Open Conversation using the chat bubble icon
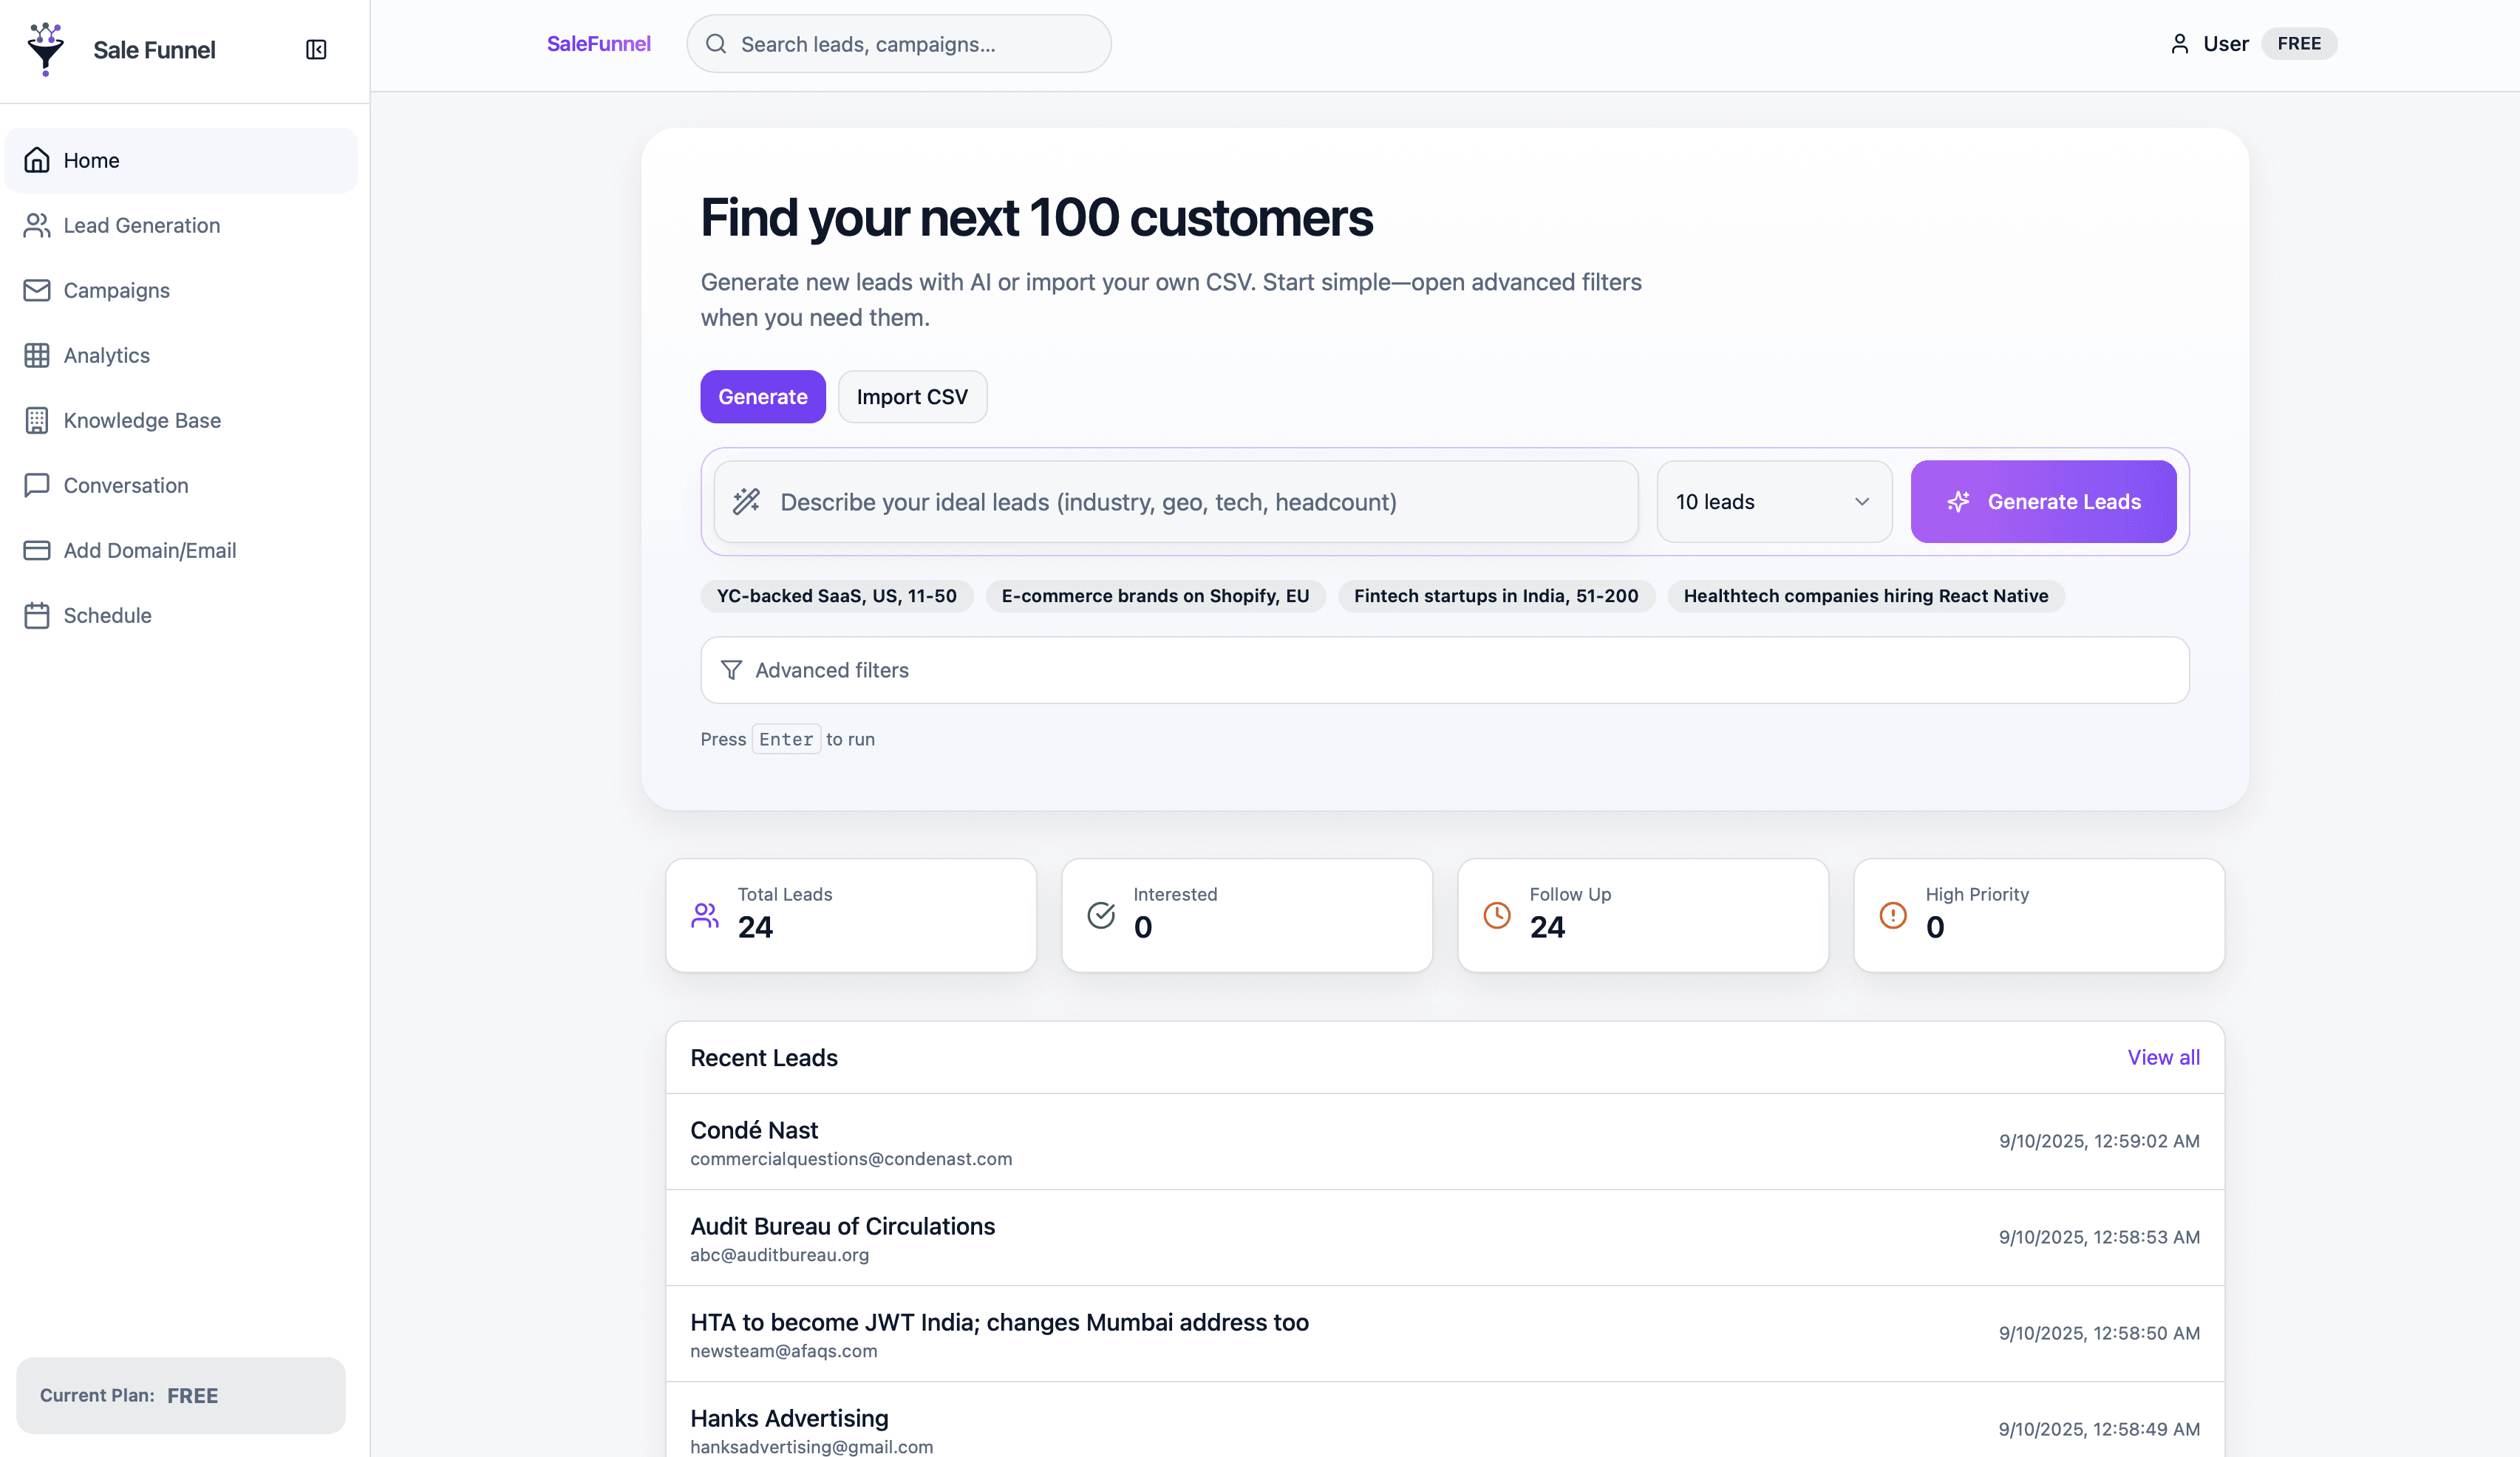Viewport: 2520px width, 1457px height. coord(37,485)
